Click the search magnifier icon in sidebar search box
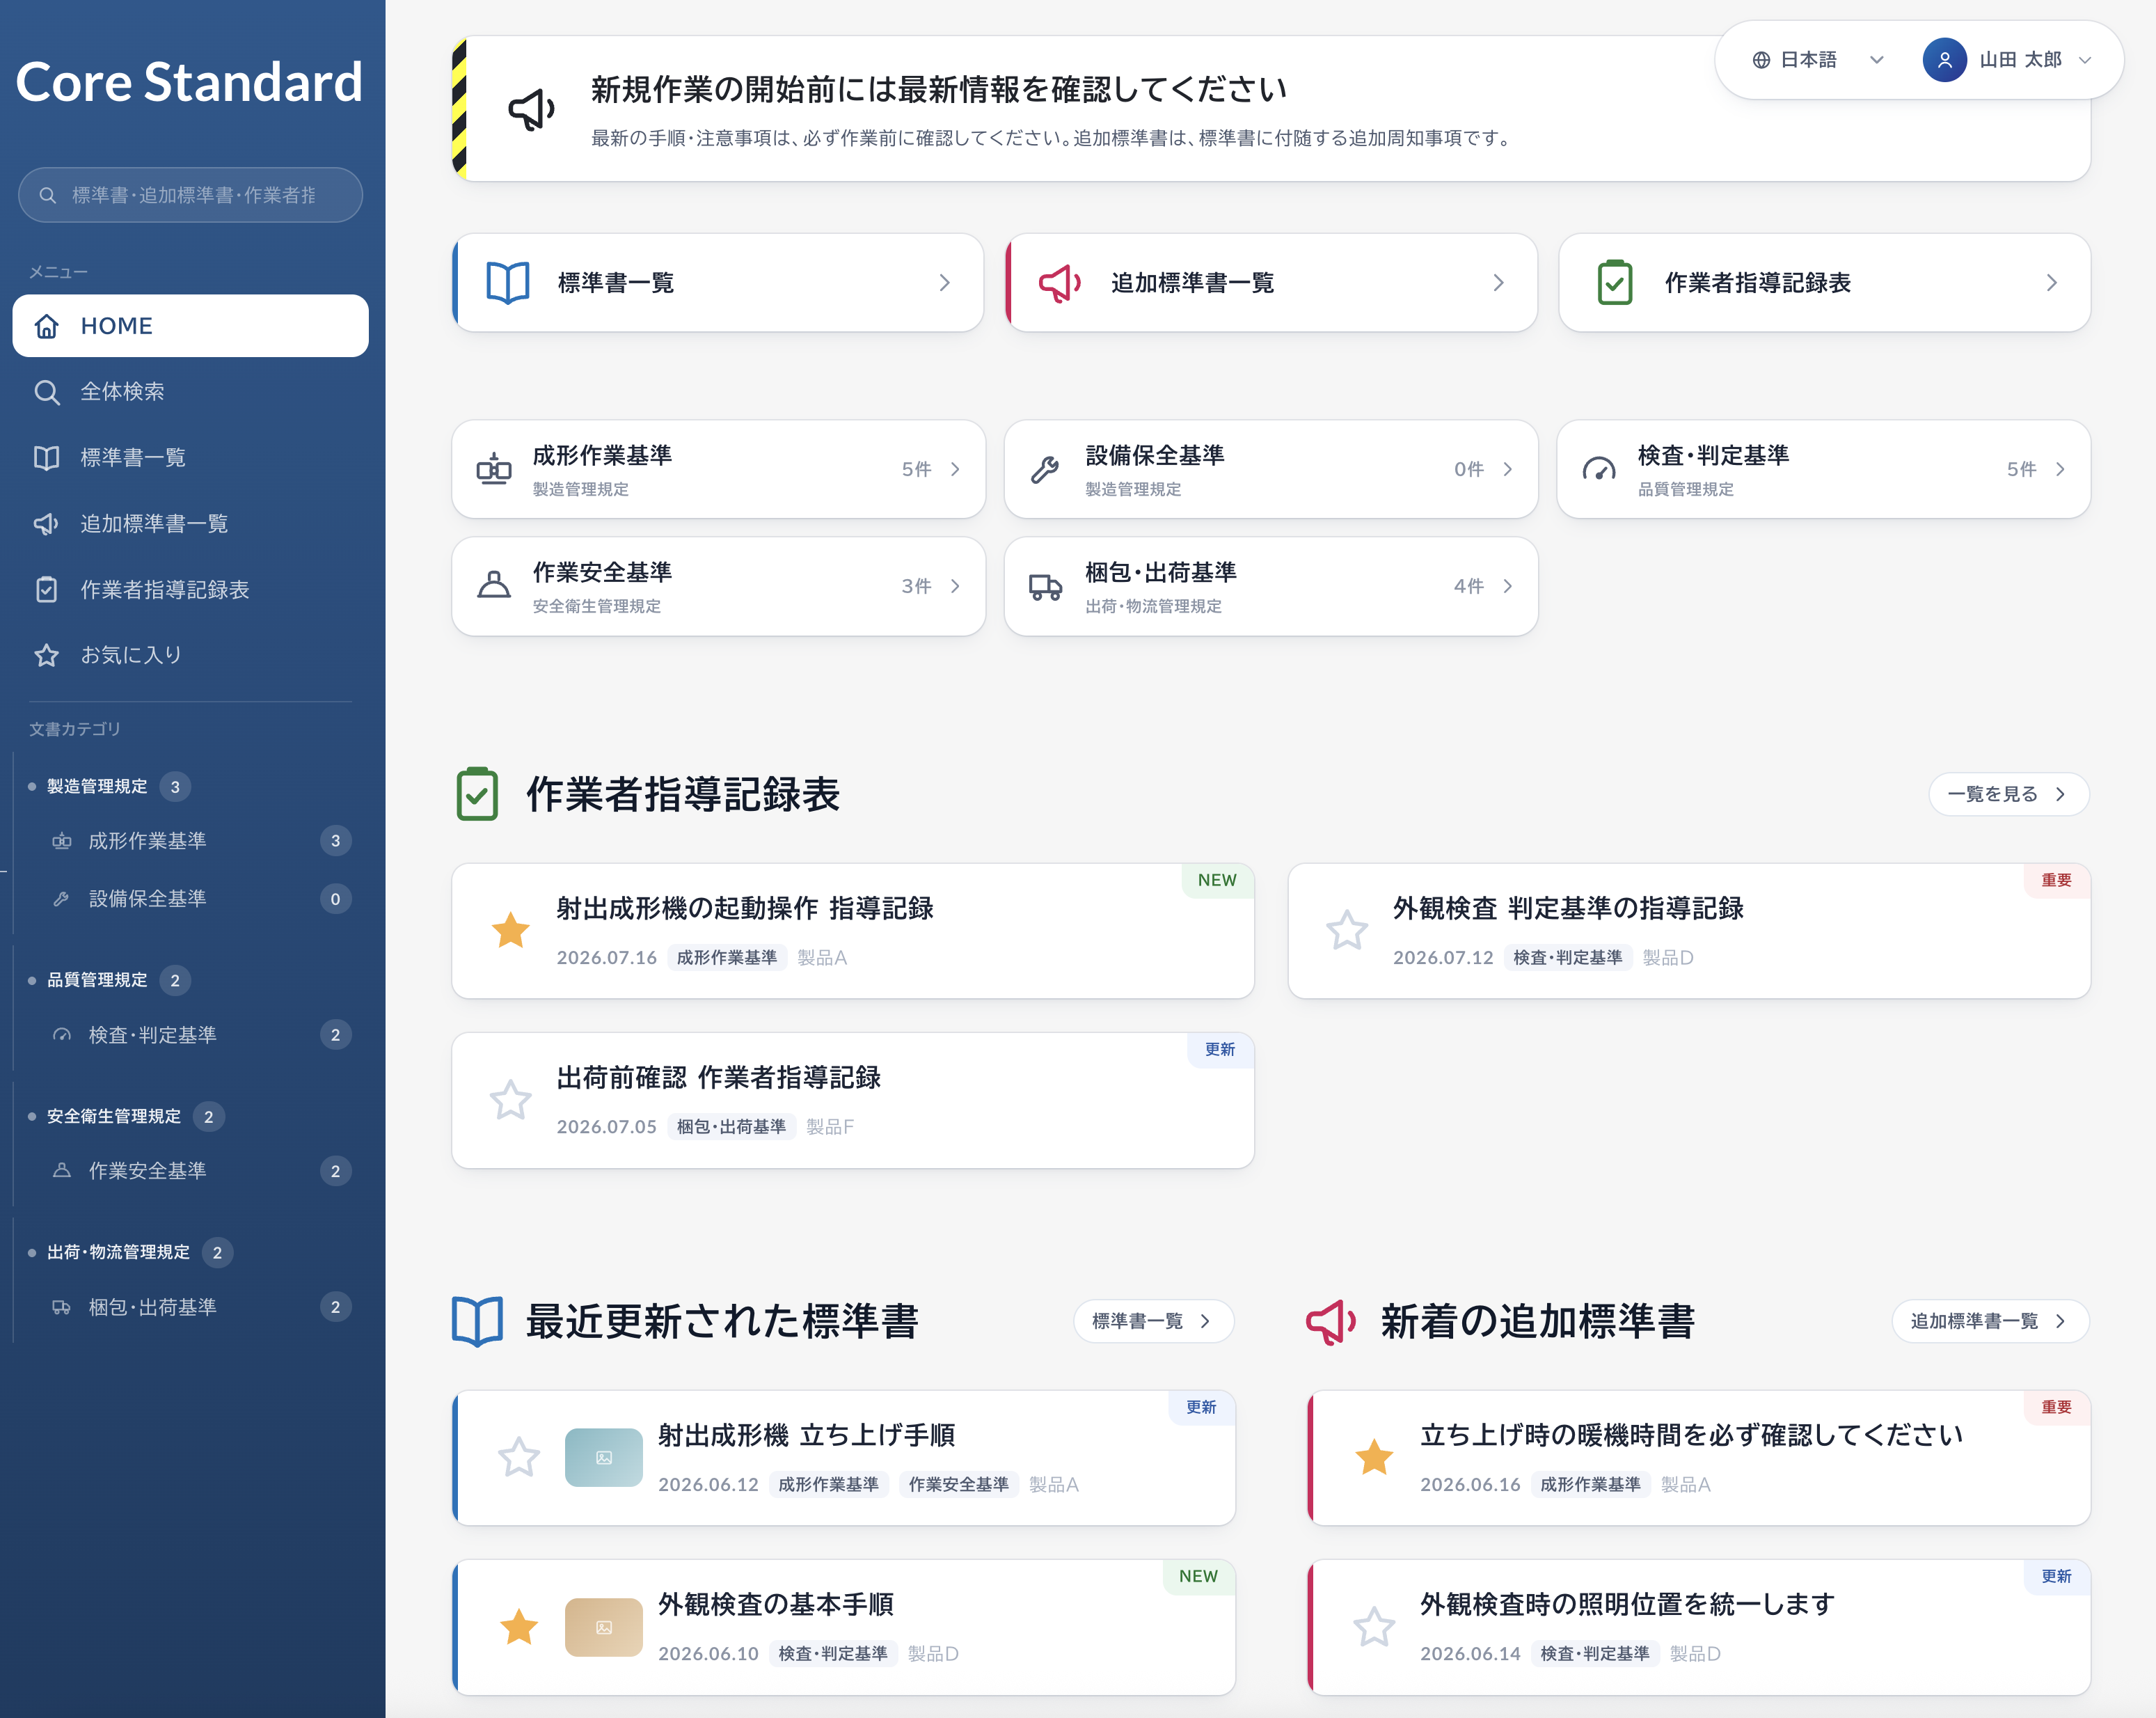2156x1718 pixels. (47, 195)
